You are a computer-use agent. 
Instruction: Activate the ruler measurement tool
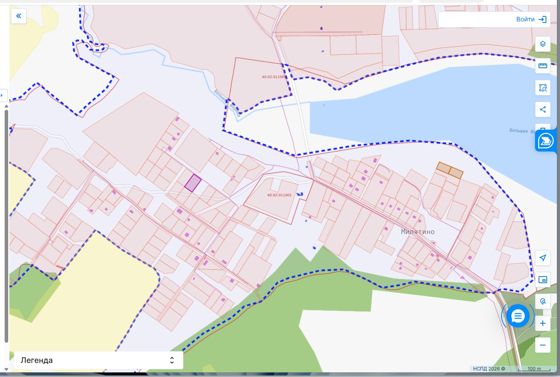coord(542,66)
